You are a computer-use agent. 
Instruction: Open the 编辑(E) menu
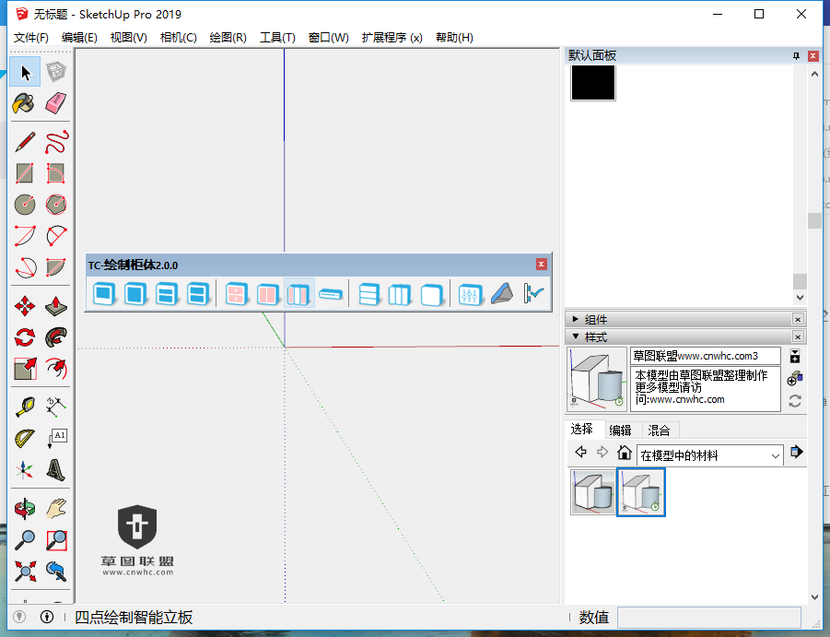tap(79, 38)
